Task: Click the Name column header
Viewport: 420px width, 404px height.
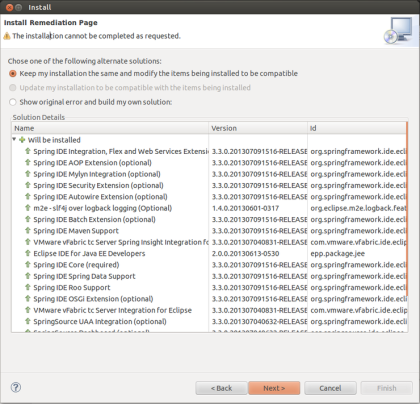Action: click(110, 128)
